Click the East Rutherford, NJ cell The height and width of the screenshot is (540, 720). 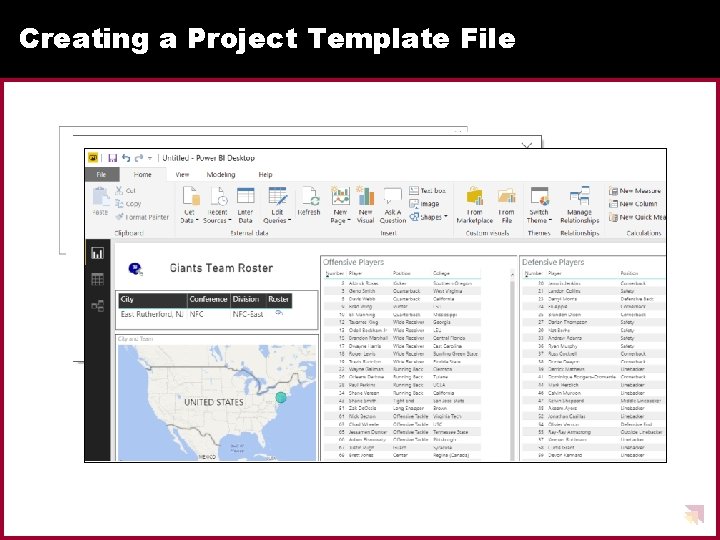pyautogui.click(x=152, y=314)
